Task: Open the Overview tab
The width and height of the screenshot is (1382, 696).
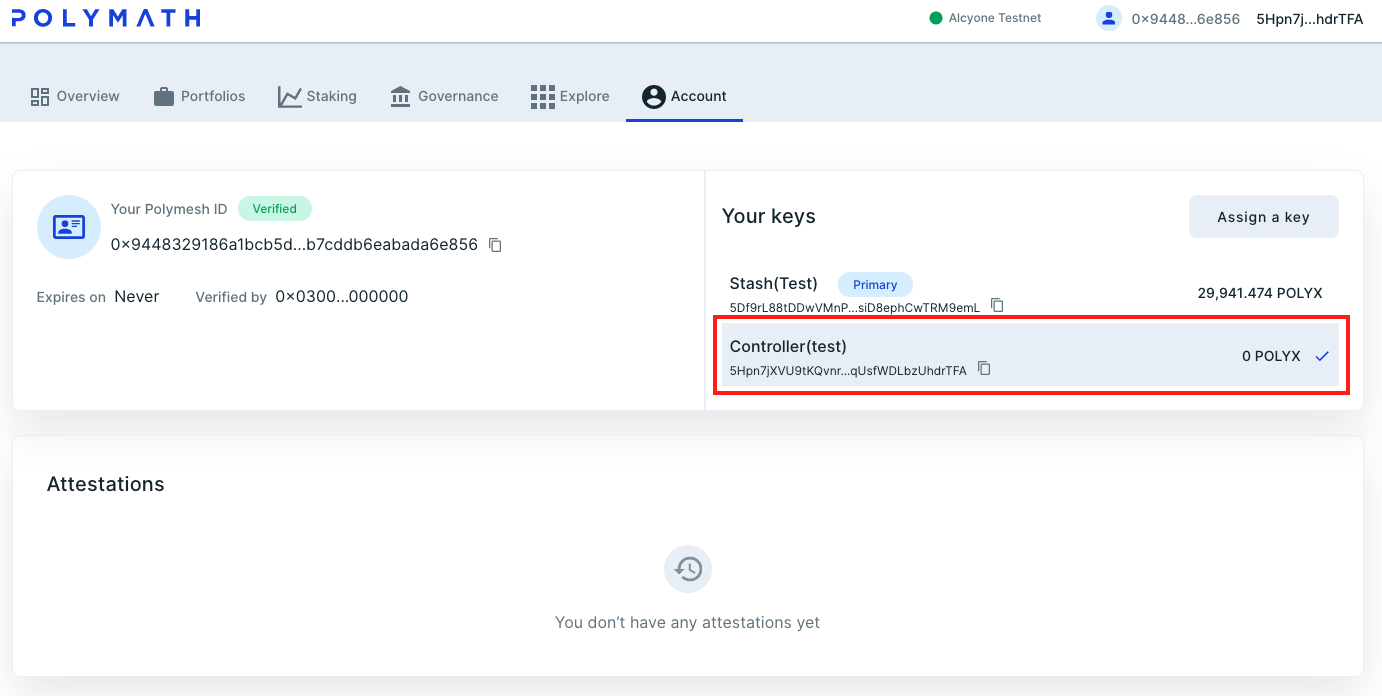Action: coord(75,96)
